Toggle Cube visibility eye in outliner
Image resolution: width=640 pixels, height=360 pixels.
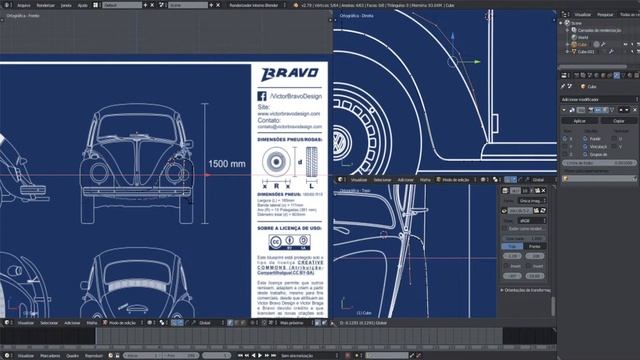tap(626, 44)
